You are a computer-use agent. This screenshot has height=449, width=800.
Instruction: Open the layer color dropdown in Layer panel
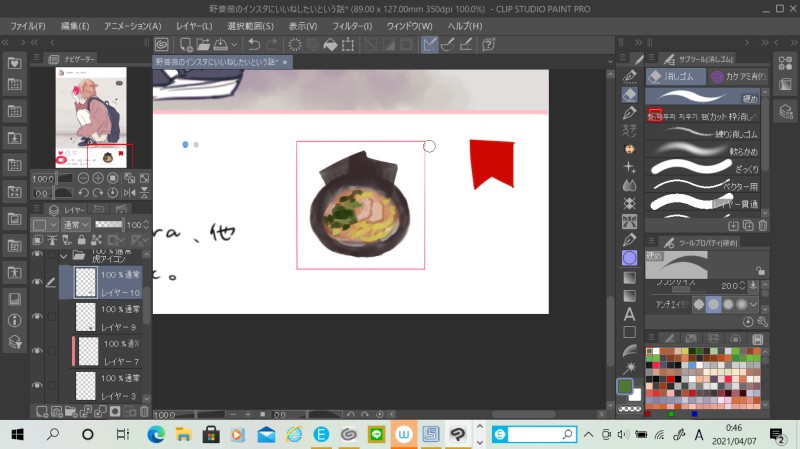click(45, 224)
